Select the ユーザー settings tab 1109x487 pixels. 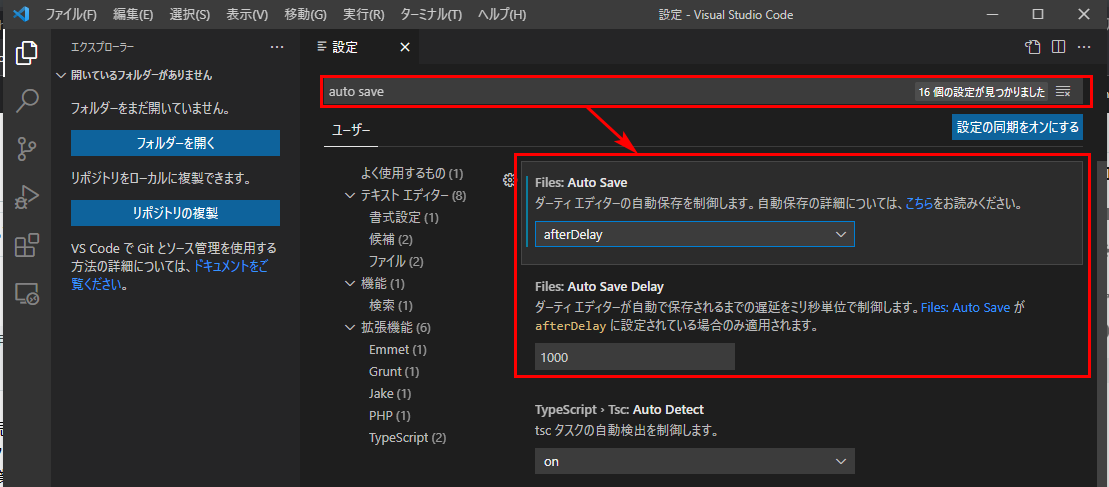click(351, 129)
